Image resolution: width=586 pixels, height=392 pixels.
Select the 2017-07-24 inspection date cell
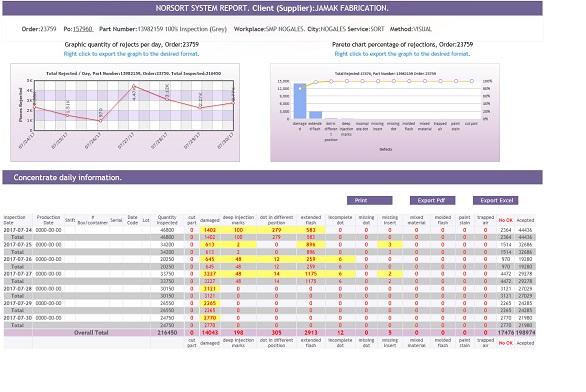pos(18,230)
